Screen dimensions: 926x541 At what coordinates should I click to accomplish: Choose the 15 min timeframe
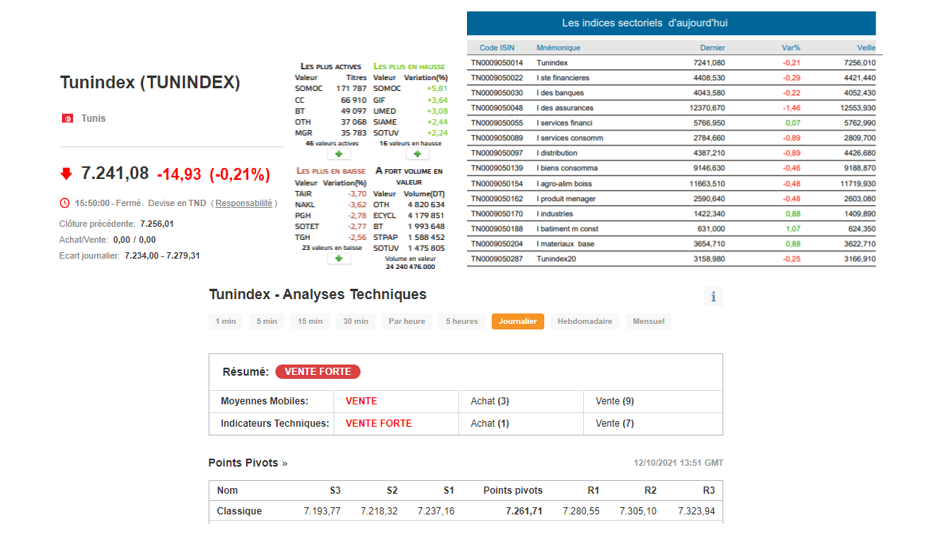(309, 321)
